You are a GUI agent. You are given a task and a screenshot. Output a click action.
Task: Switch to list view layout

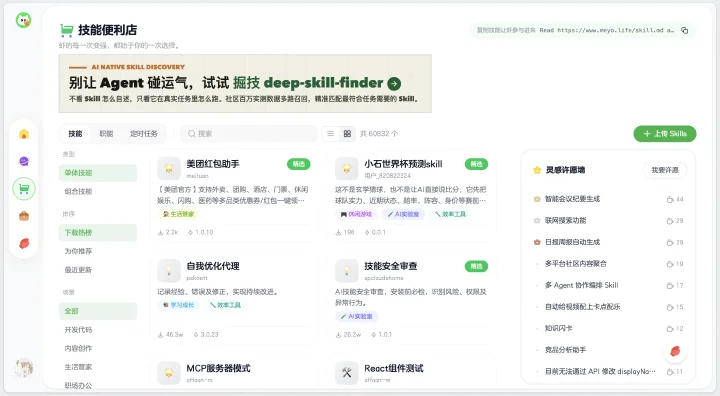point(331,134)
